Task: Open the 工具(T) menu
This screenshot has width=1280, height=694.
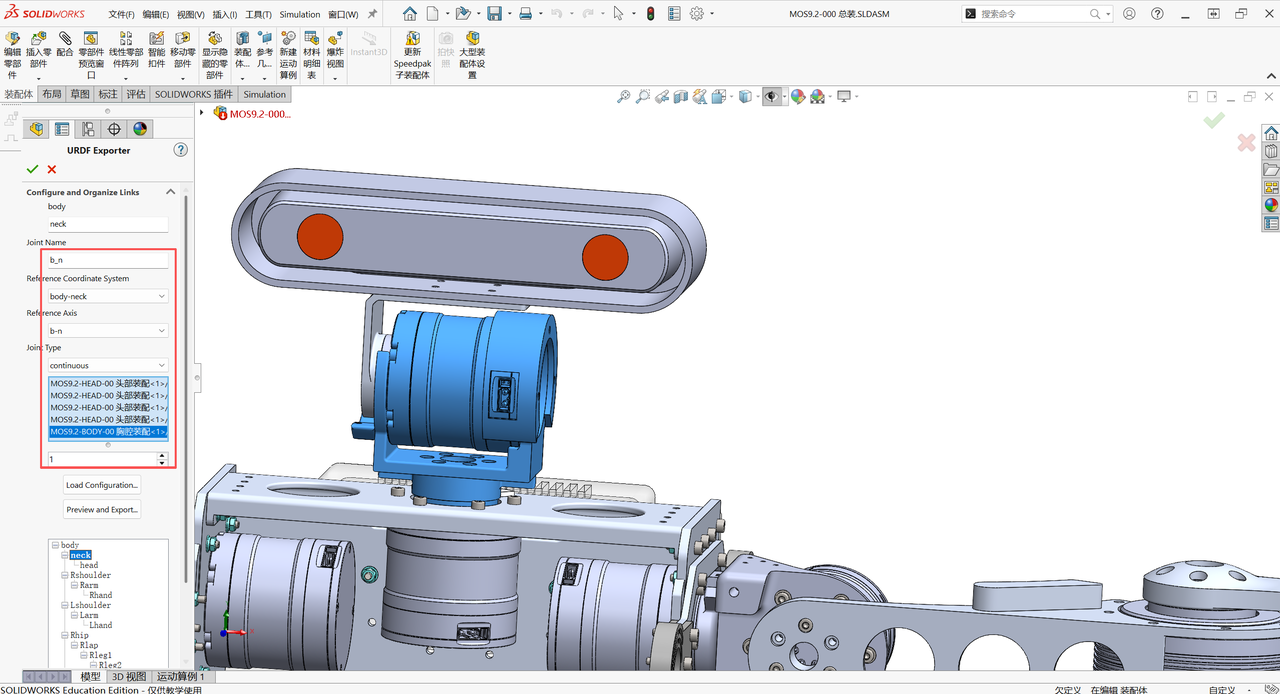Action: (258, 14)
